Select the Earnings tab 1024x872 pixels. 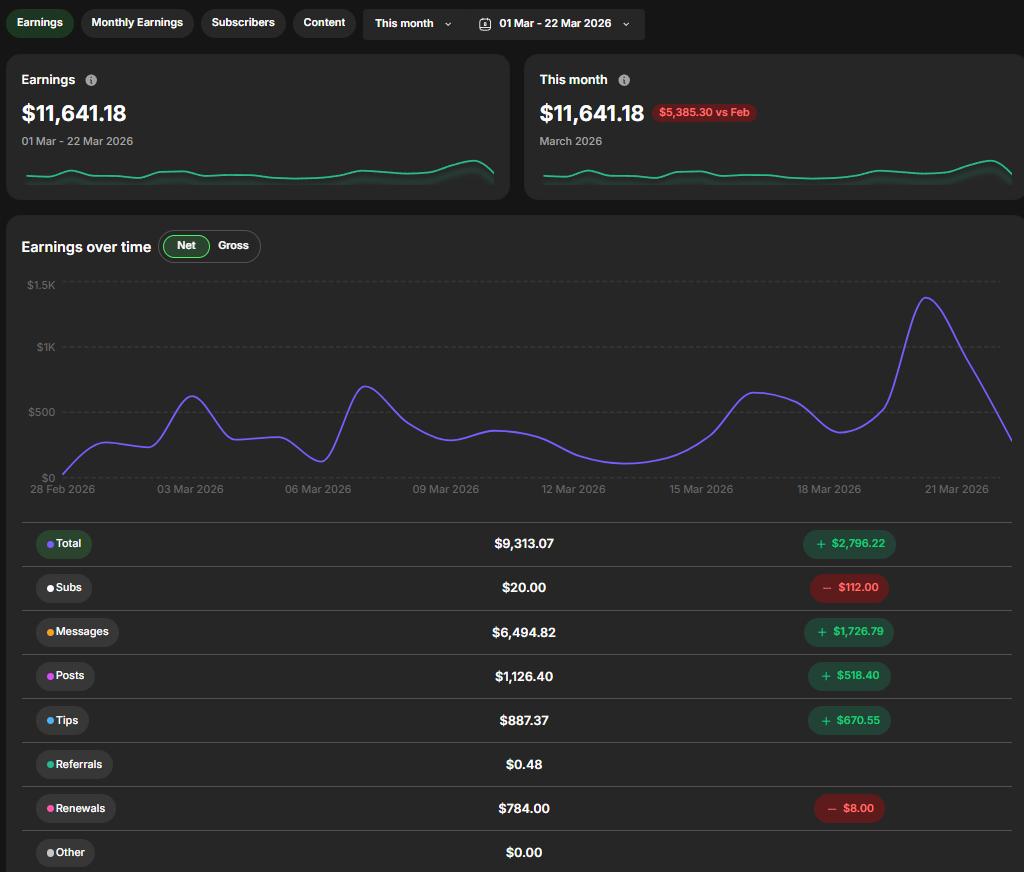(x=40, y=23)
